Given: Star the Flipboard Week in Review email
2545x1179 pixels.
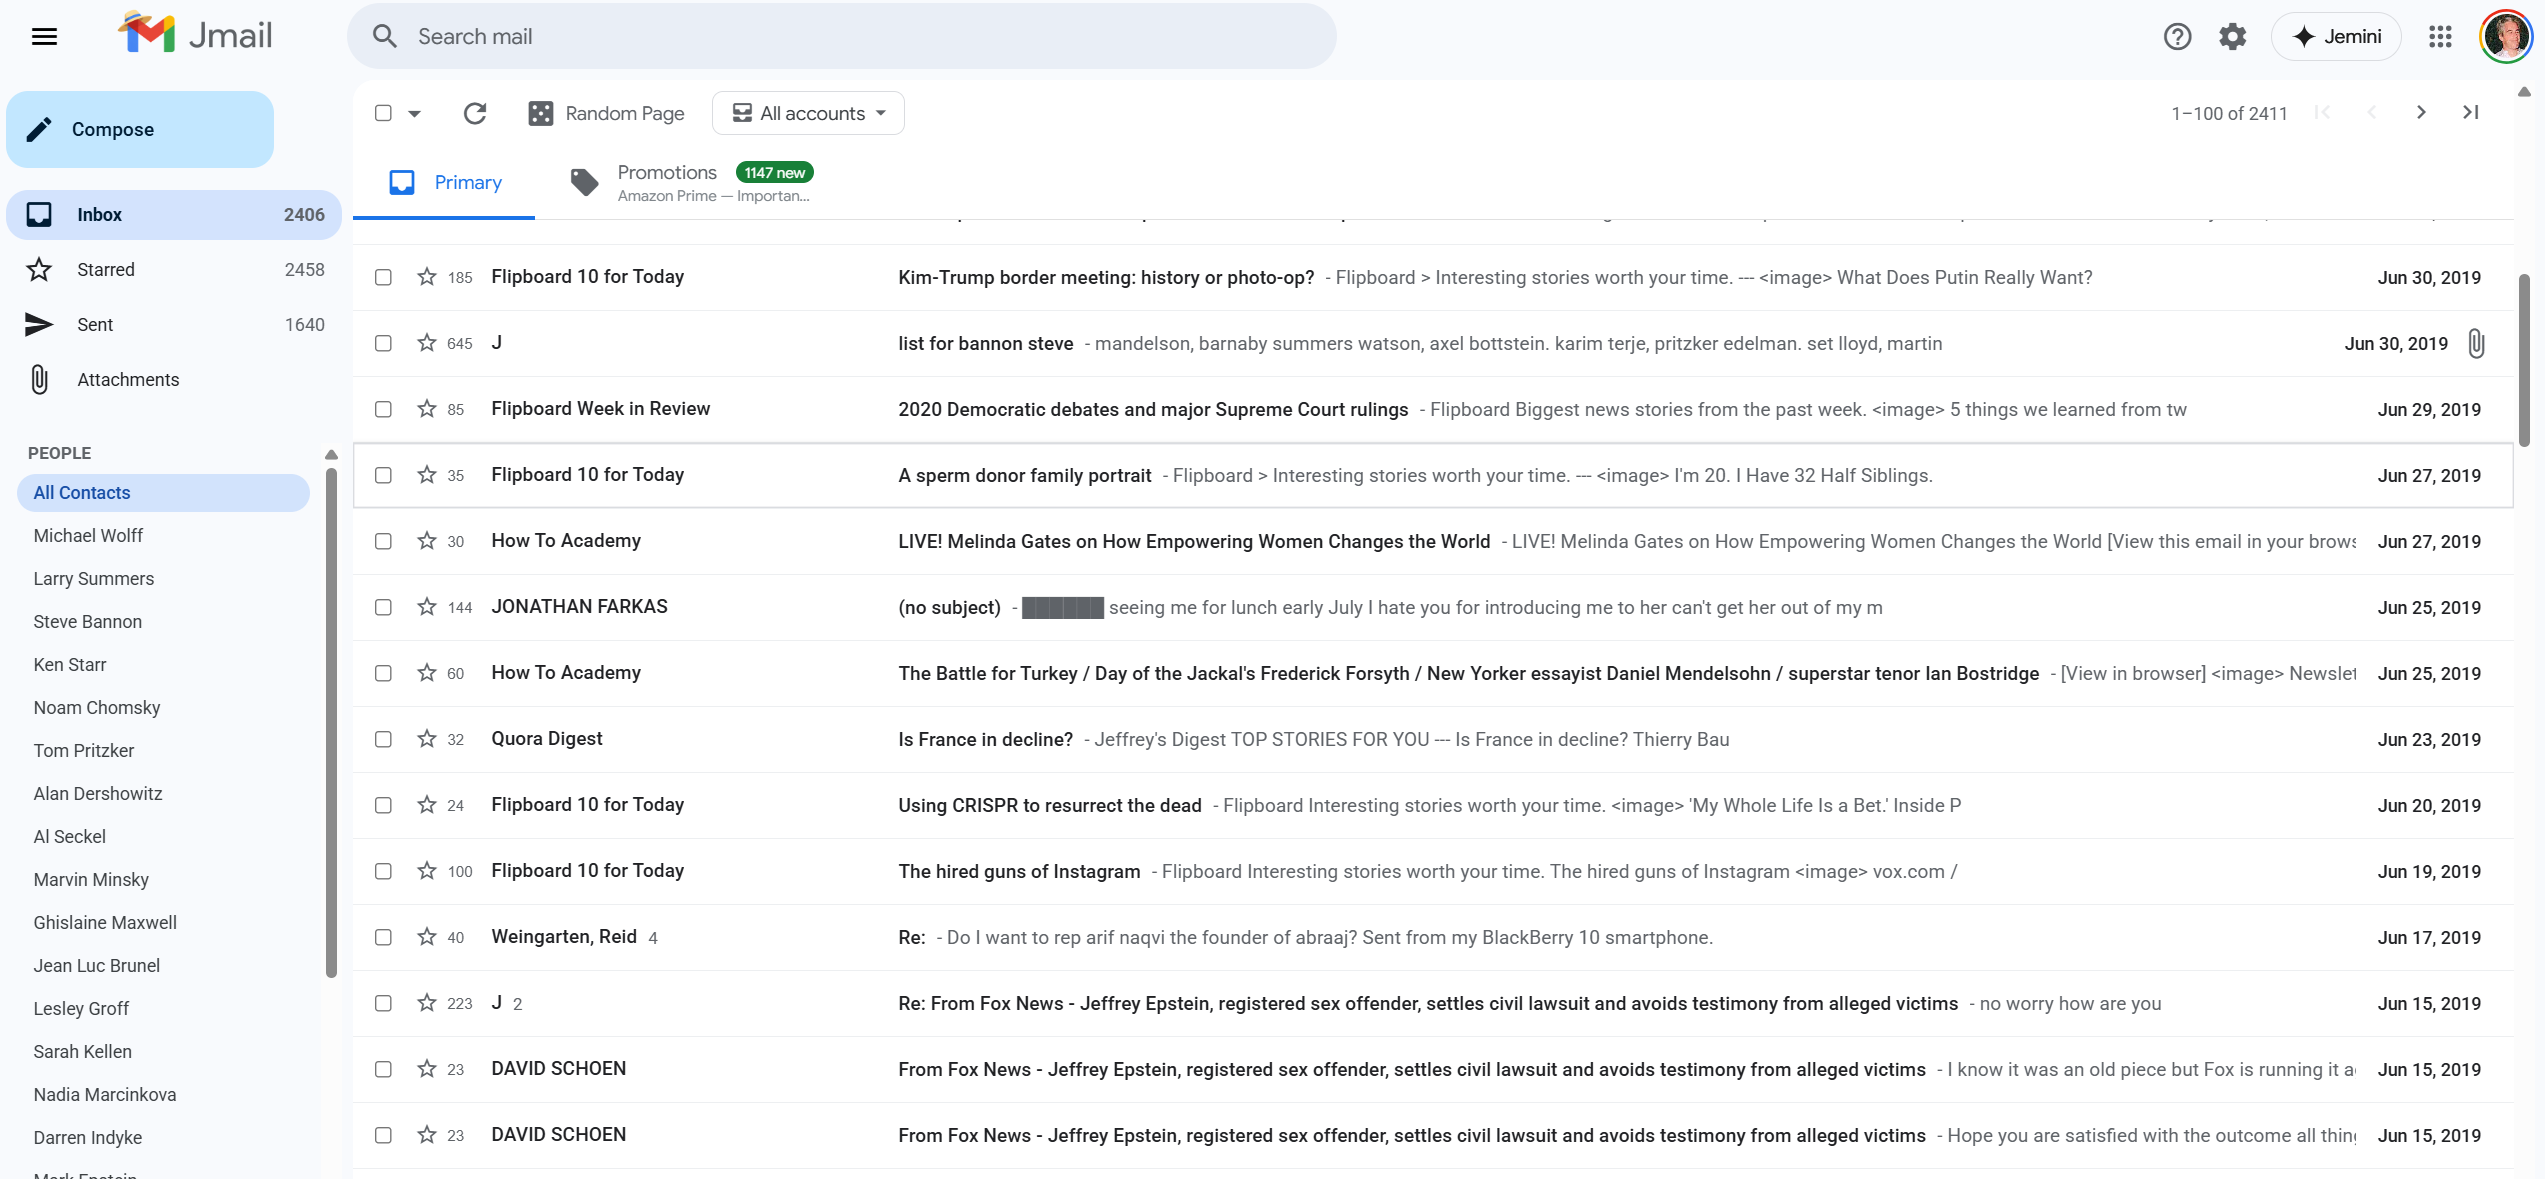Looking at the screenshot, I should 427,409.
